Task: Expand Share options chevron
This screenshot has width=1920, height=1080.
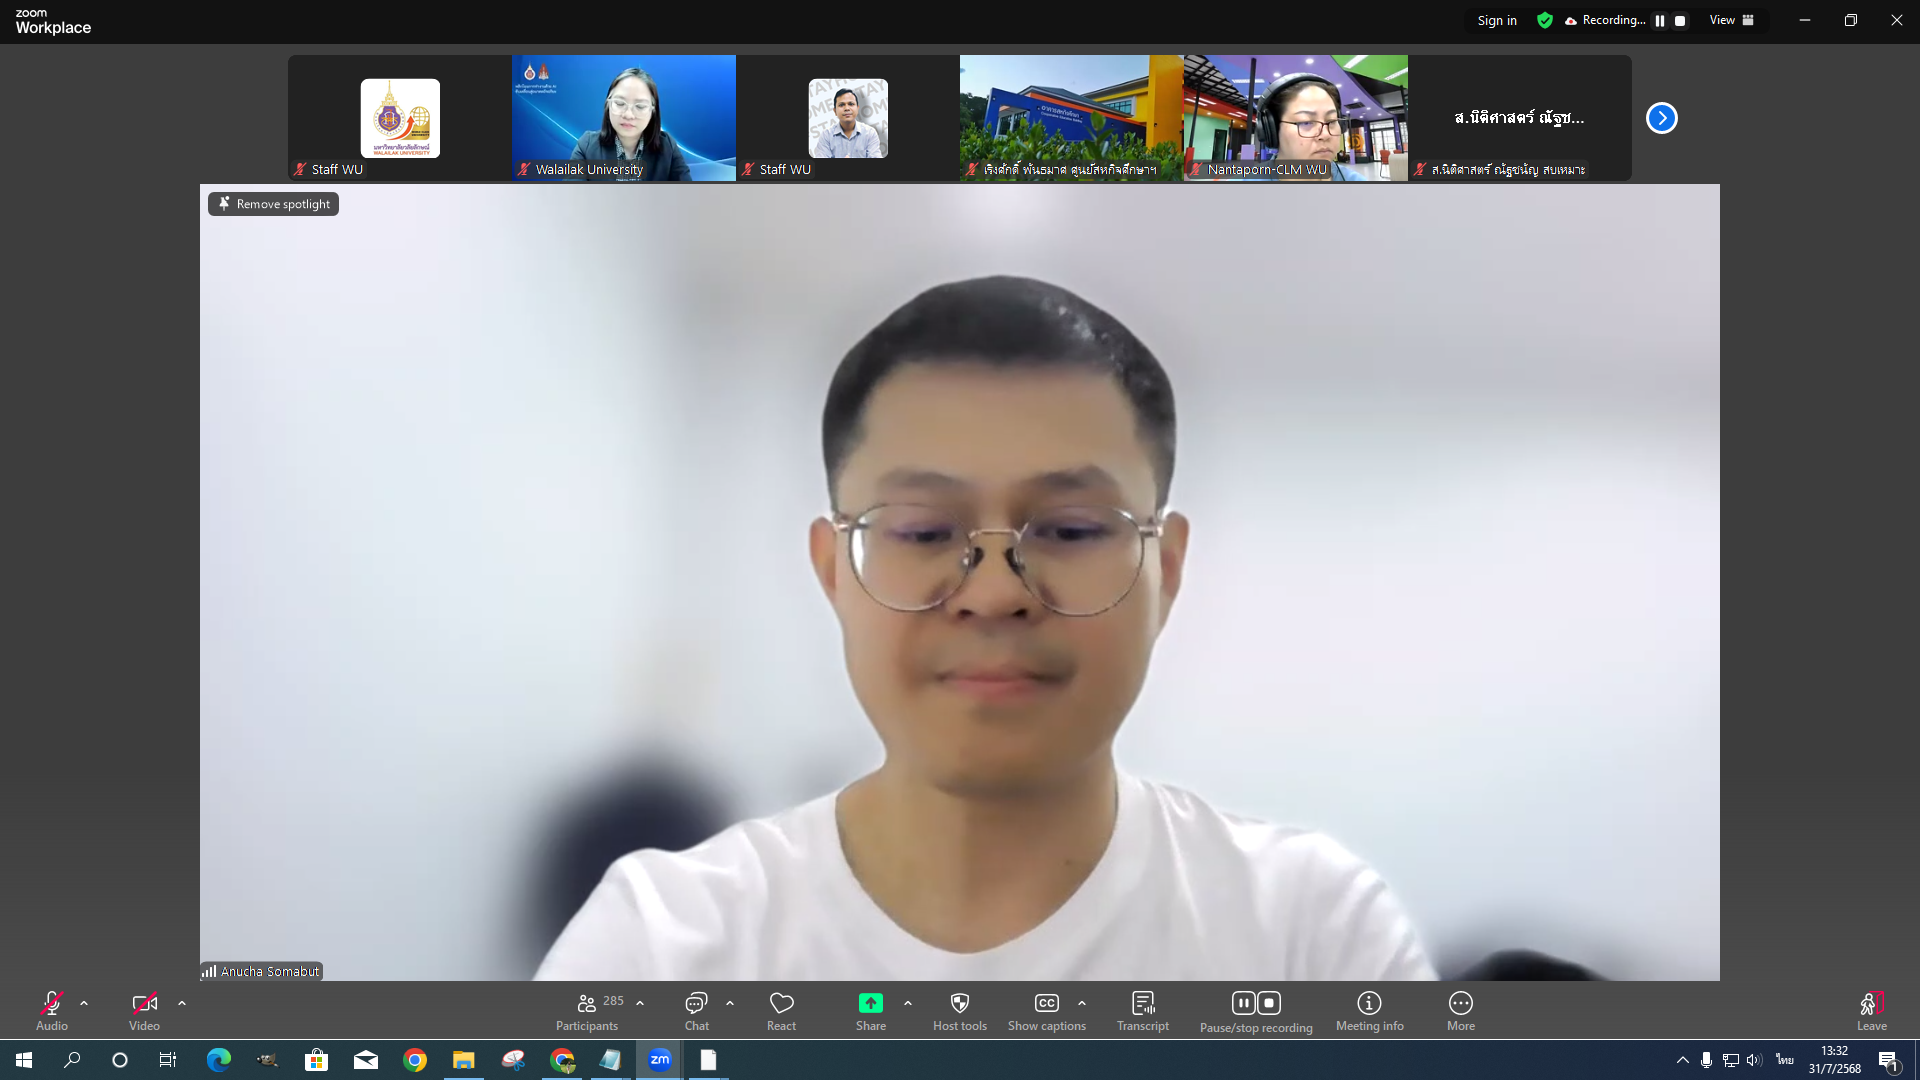Action: [908, 1003]
